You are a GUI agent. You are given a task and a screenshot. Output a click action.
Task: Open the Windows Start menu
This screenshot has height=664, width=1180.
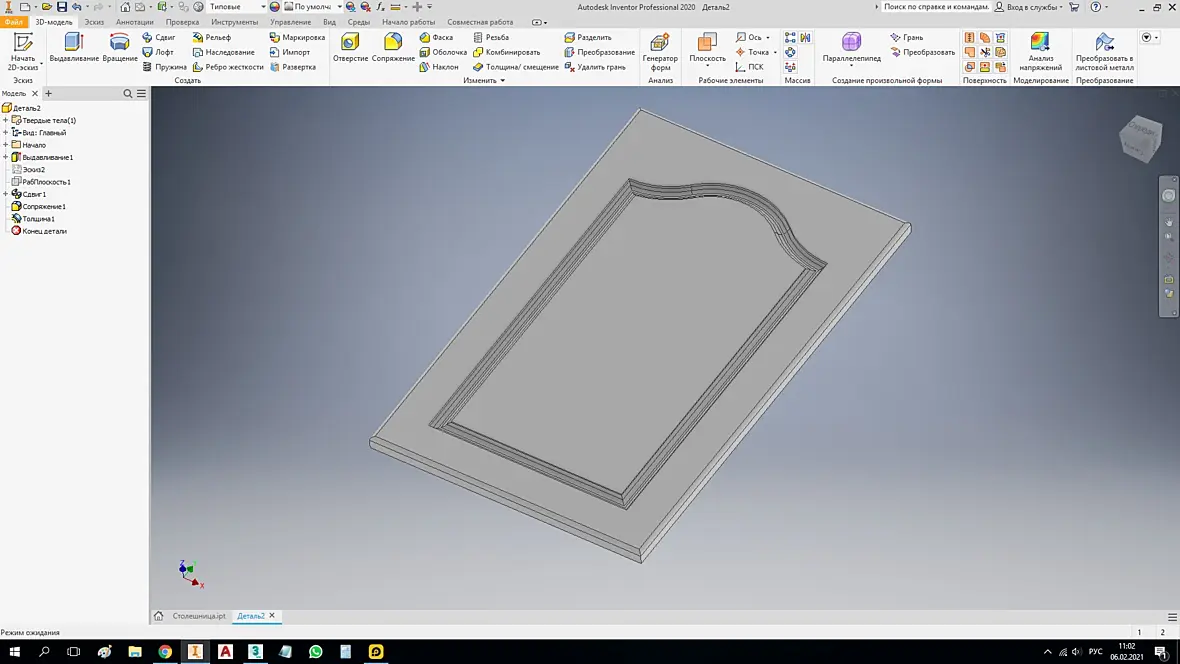pos(14,651)
